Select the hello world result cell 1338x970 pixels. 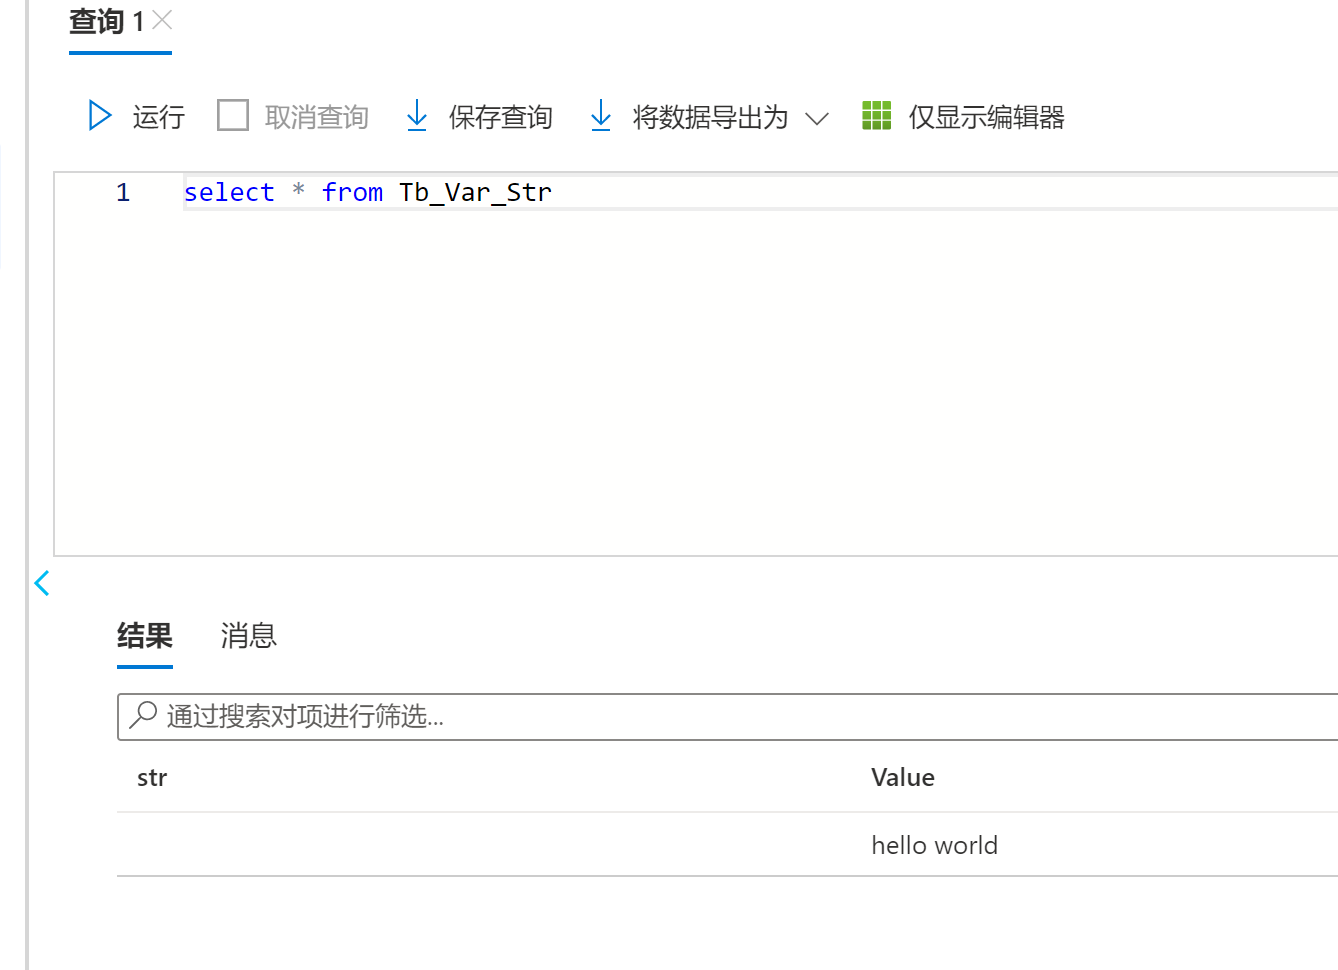point(934,845)
